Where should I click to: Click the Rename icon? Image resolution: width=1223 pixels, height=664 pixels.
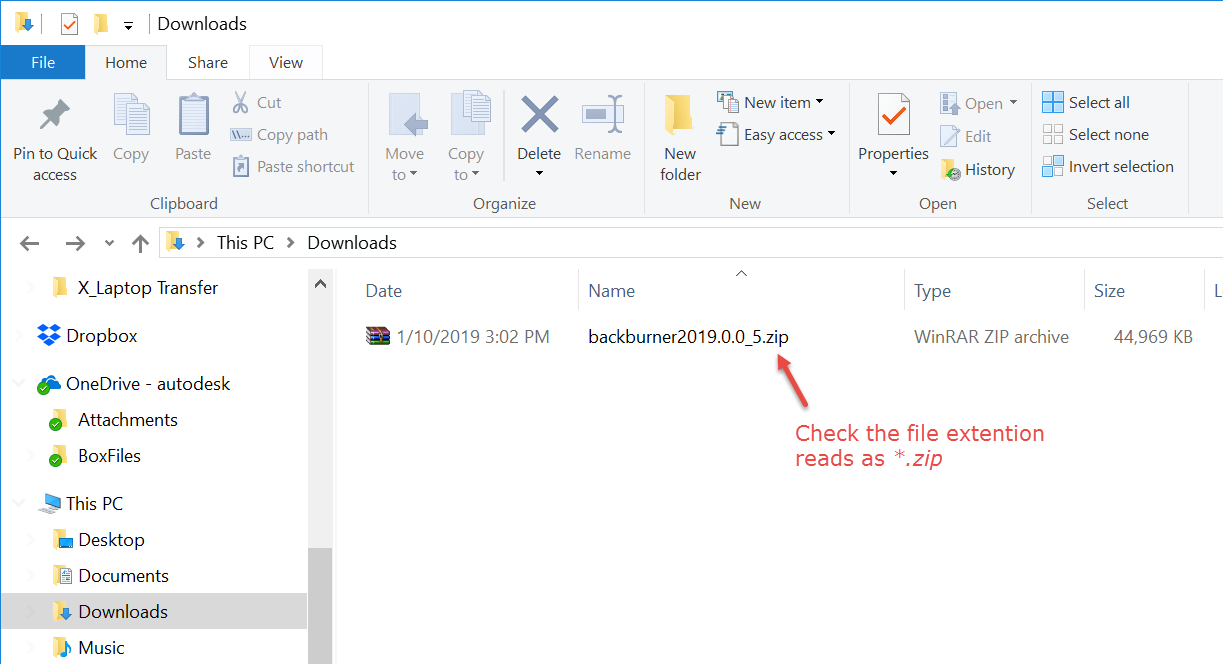click(x=603, y=116)
